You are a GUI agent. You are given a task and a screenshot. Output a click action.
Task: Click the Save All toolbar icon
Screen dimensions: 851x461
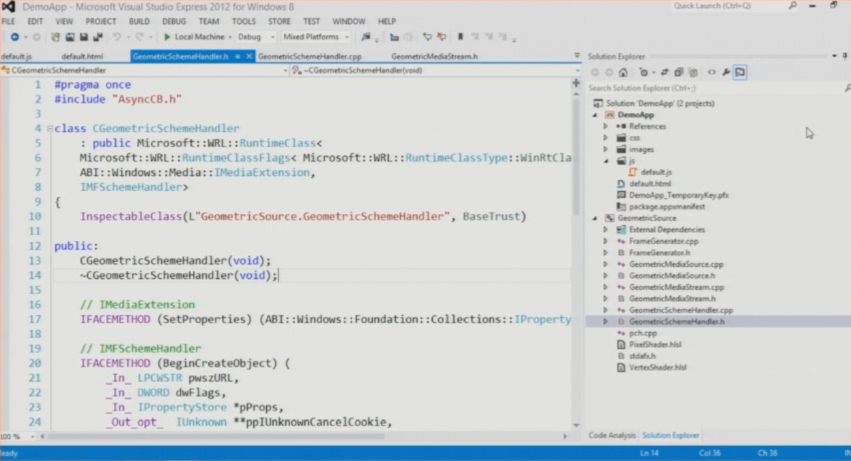98,37
